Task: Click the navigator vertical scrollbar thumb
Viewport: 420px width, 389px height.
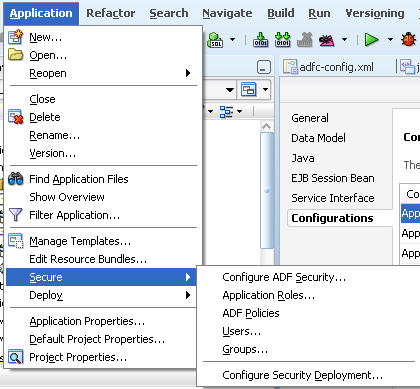Action: tap(267, 190)
